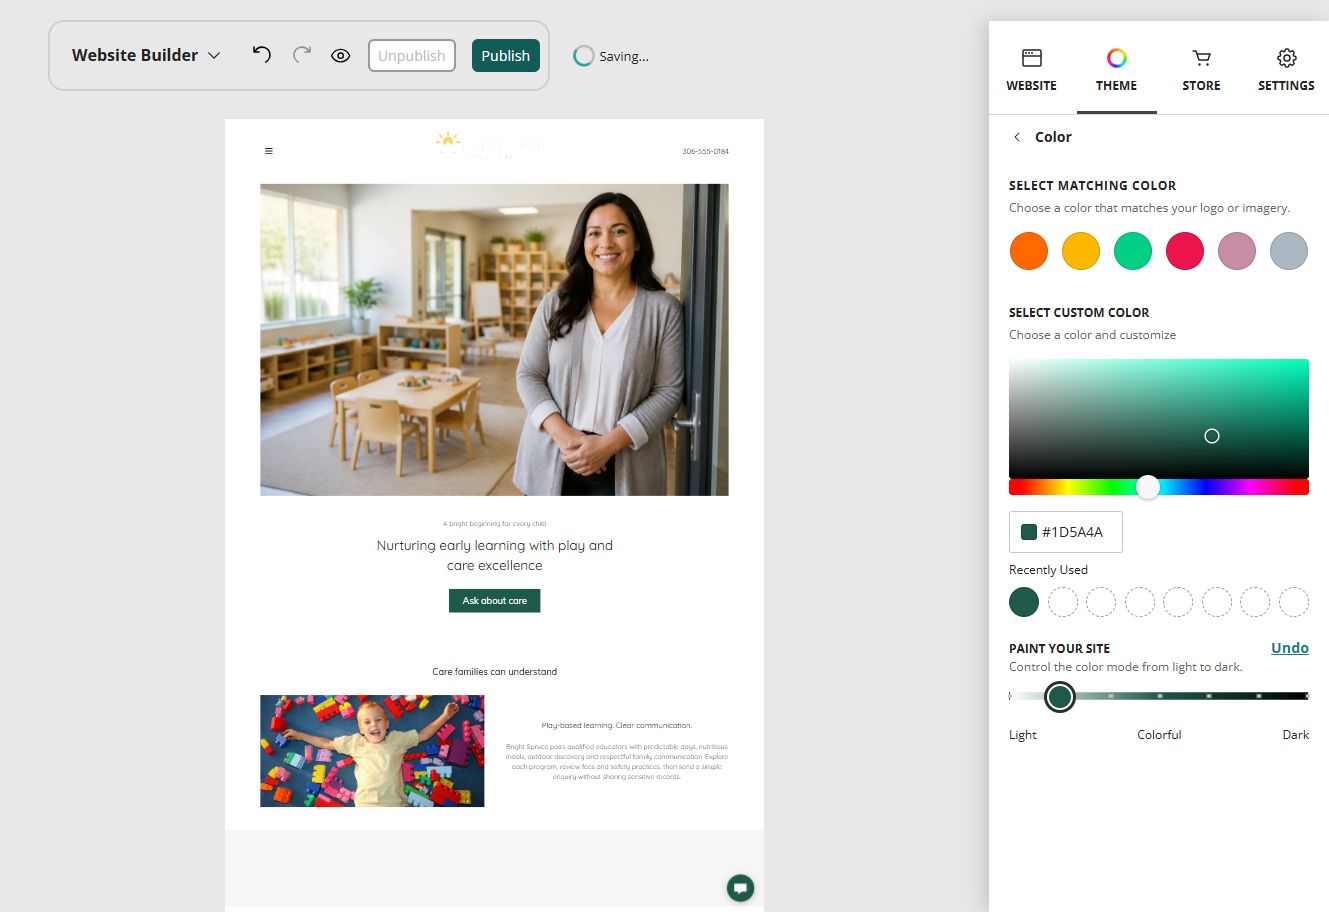1329x912 pixels.
Task: Open the Theme tab
Action: point(1116,70)
